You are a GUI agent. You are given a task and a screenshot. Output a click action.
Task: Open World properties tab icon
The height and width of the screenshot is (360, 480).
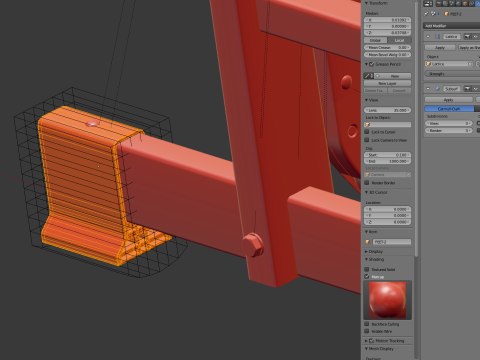458,4
